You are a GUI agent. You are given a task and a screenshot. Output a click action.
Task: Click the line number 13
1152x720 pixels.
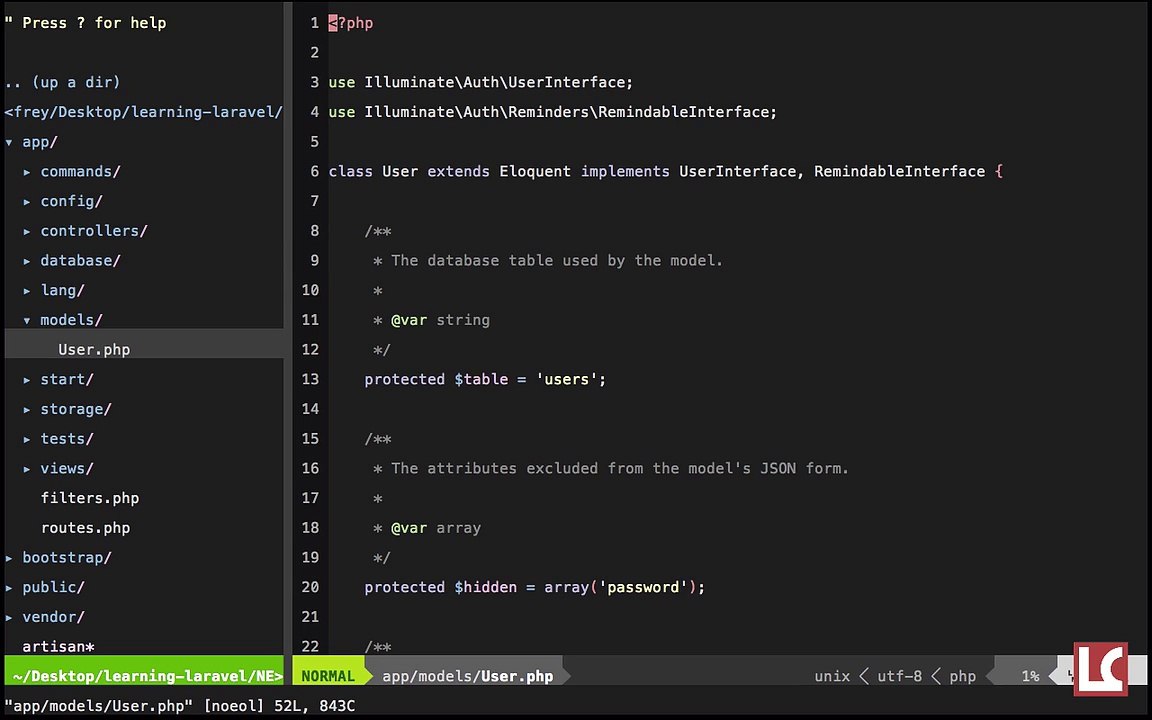click(x=310, y=379)
